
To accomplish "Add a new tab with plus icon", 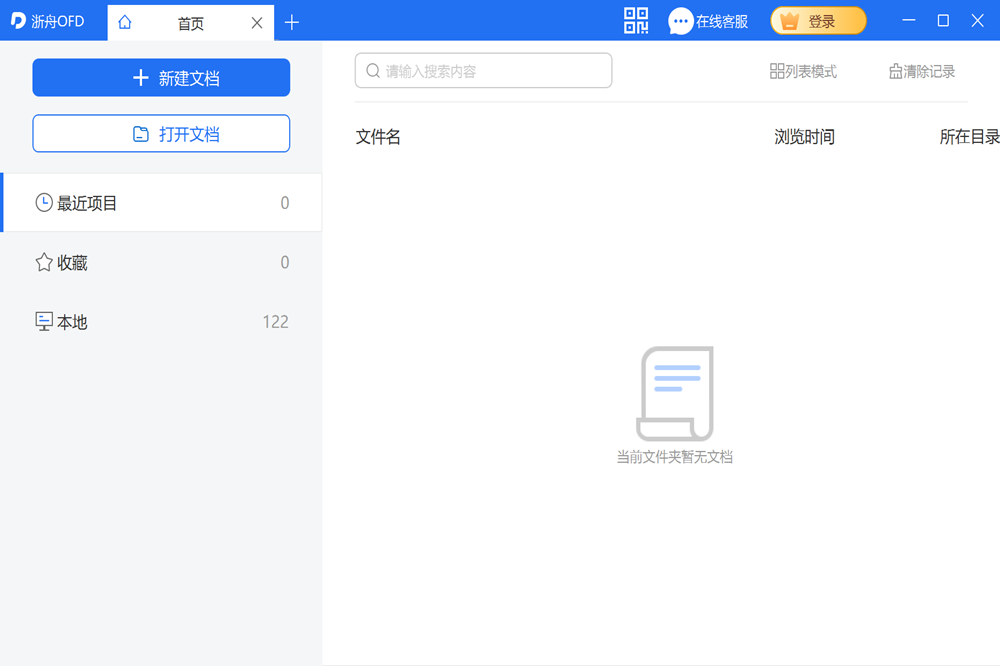I will pyautogui.click(x=292, y=22).
